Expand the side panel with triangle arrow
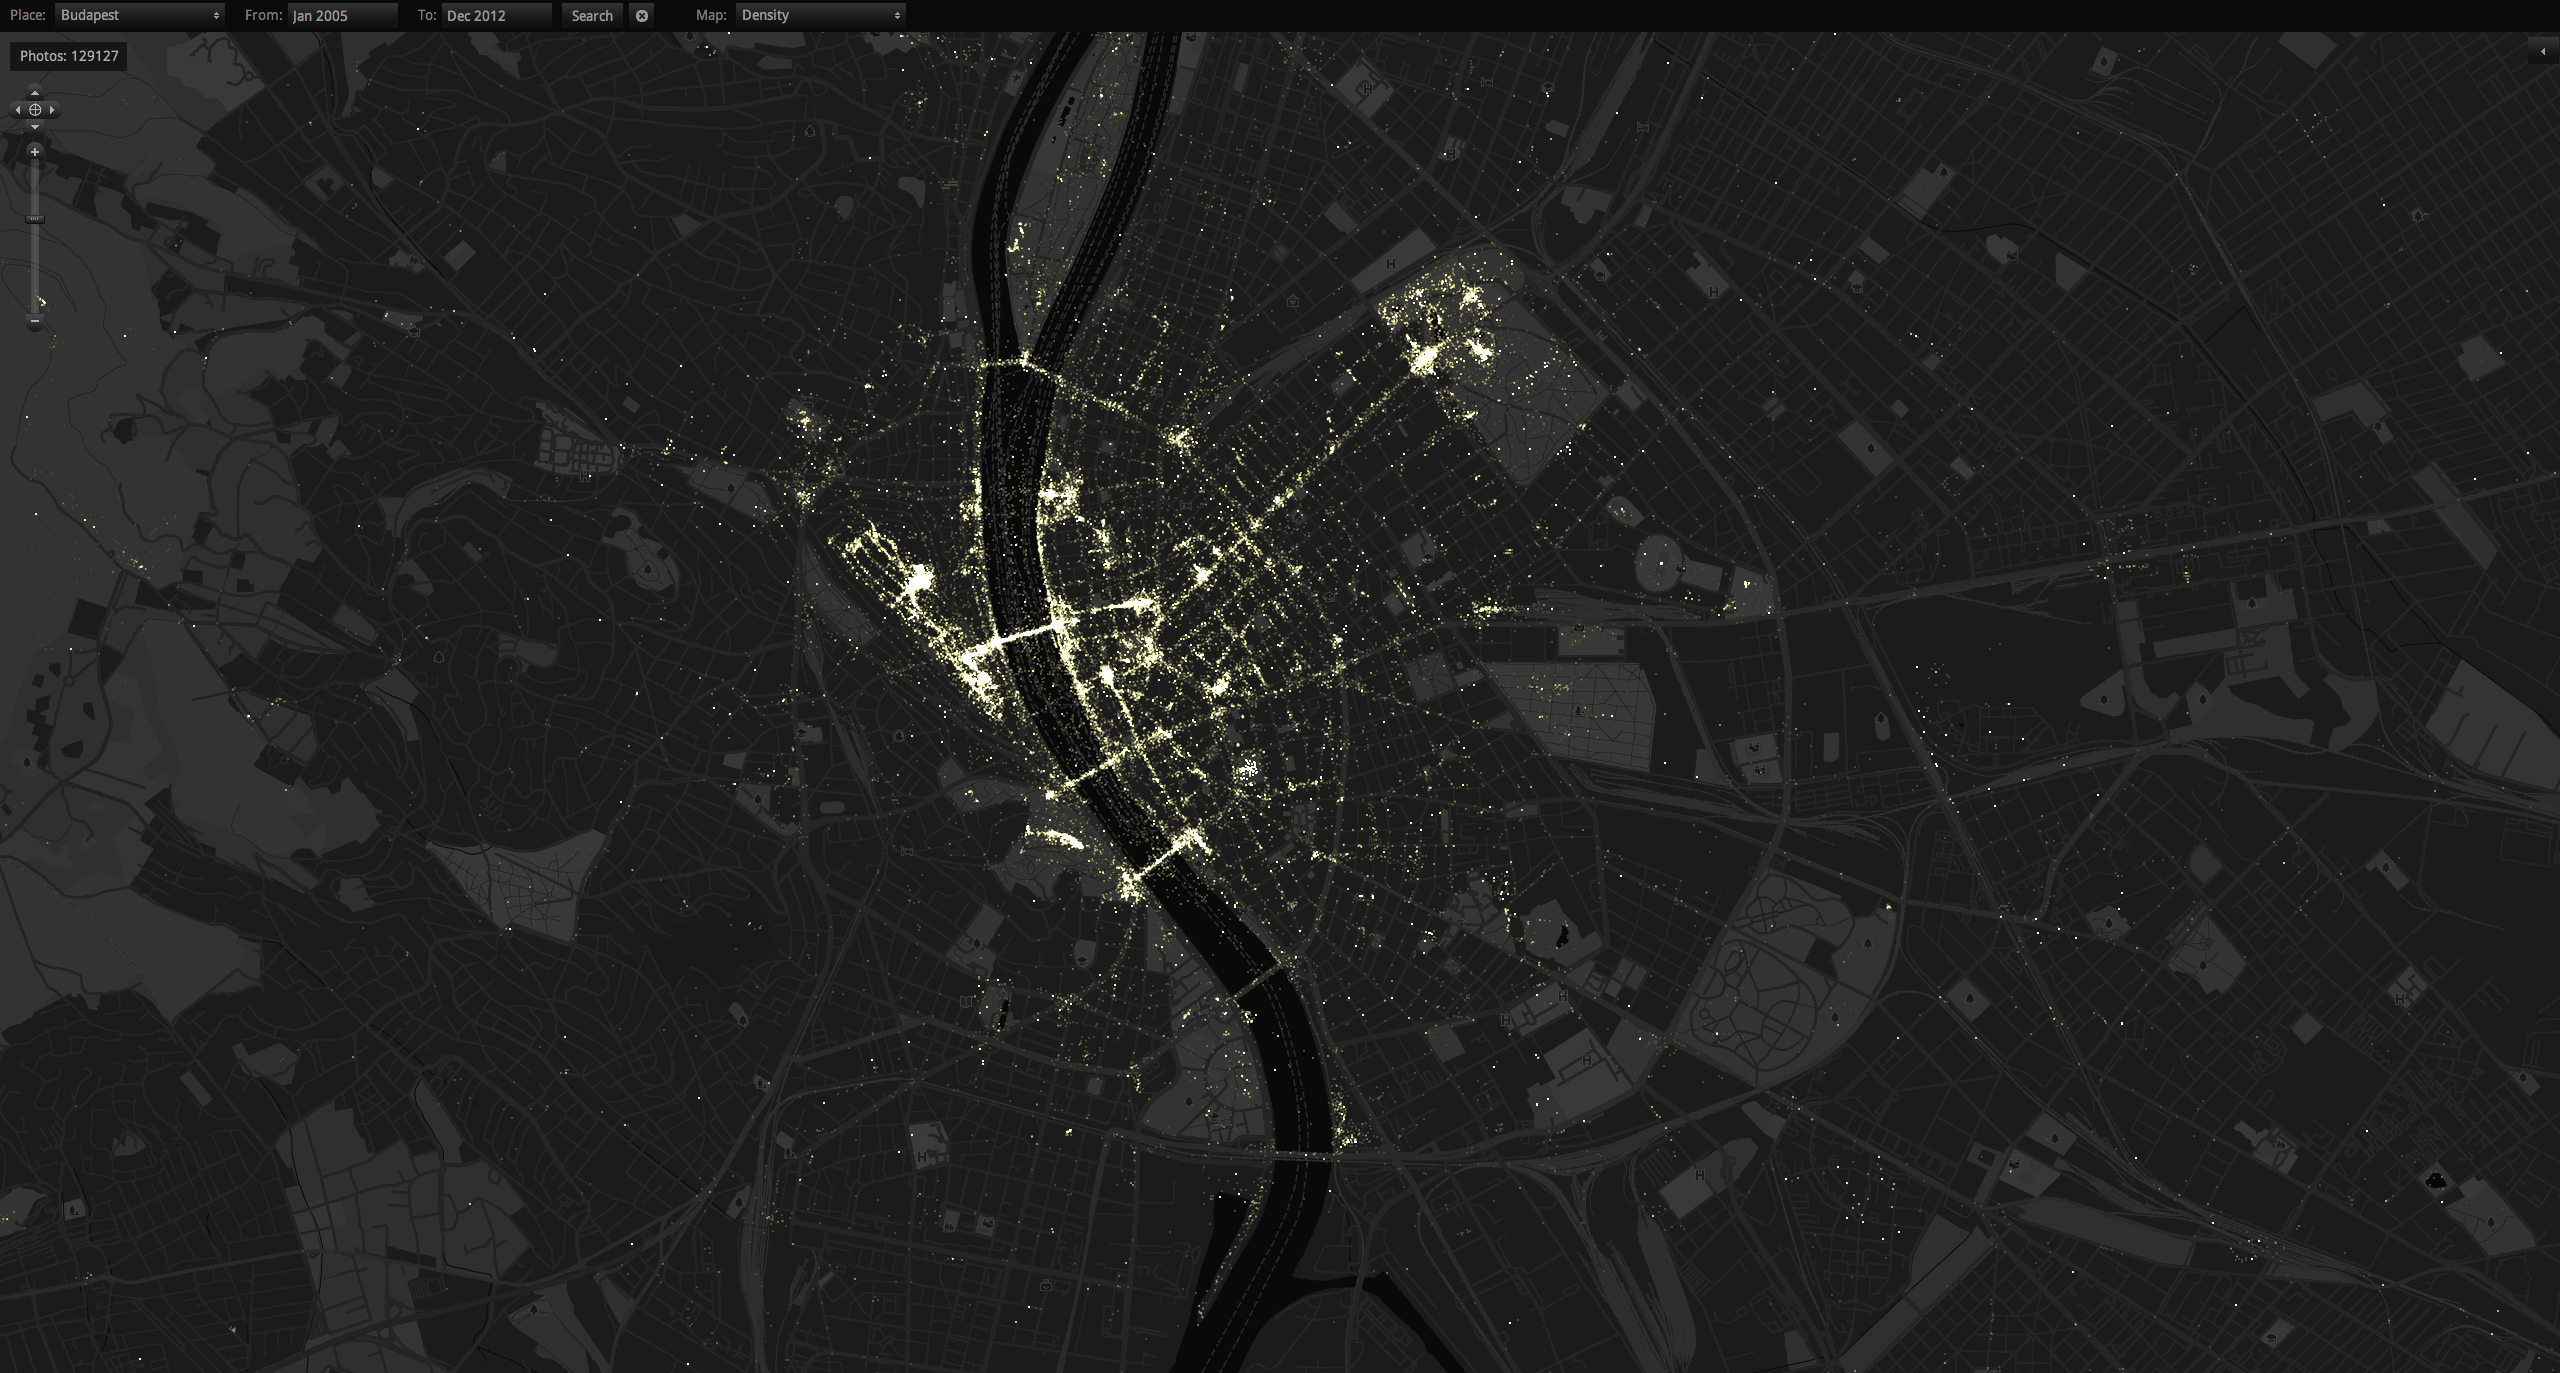 (x=2543, y=51)
